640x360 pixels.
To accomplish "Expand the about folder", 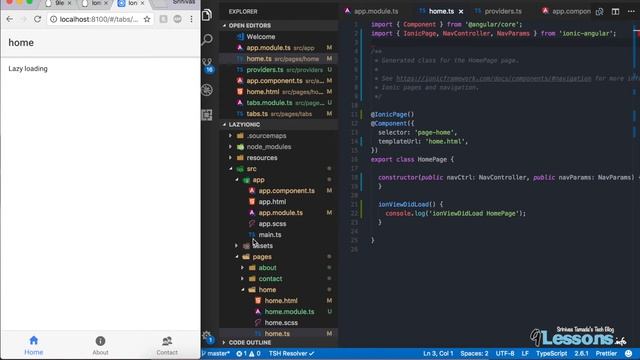I will [267, 268].
